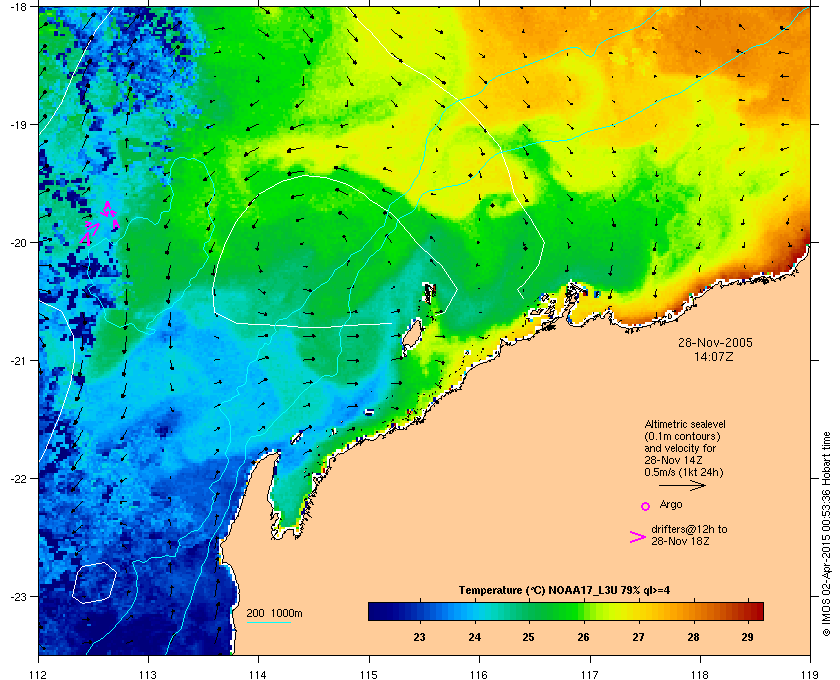Click the longitude axis label 115
Viewport: 840px width, 680px height.
(369, 674)
